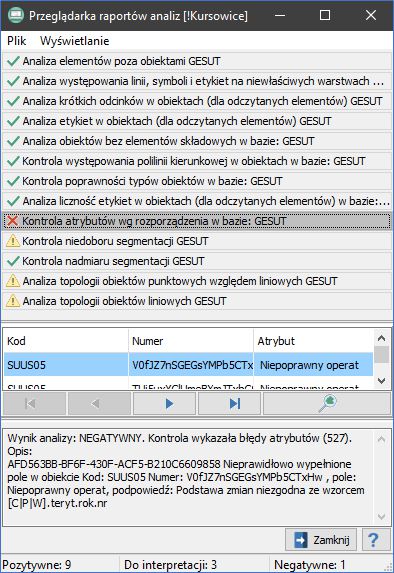Select Analiza topologii obiektów liniowych GESUT row
Image resolution: width=394 pixels, height=573 pixels.
pyautogui.click(x=197, y=301)
